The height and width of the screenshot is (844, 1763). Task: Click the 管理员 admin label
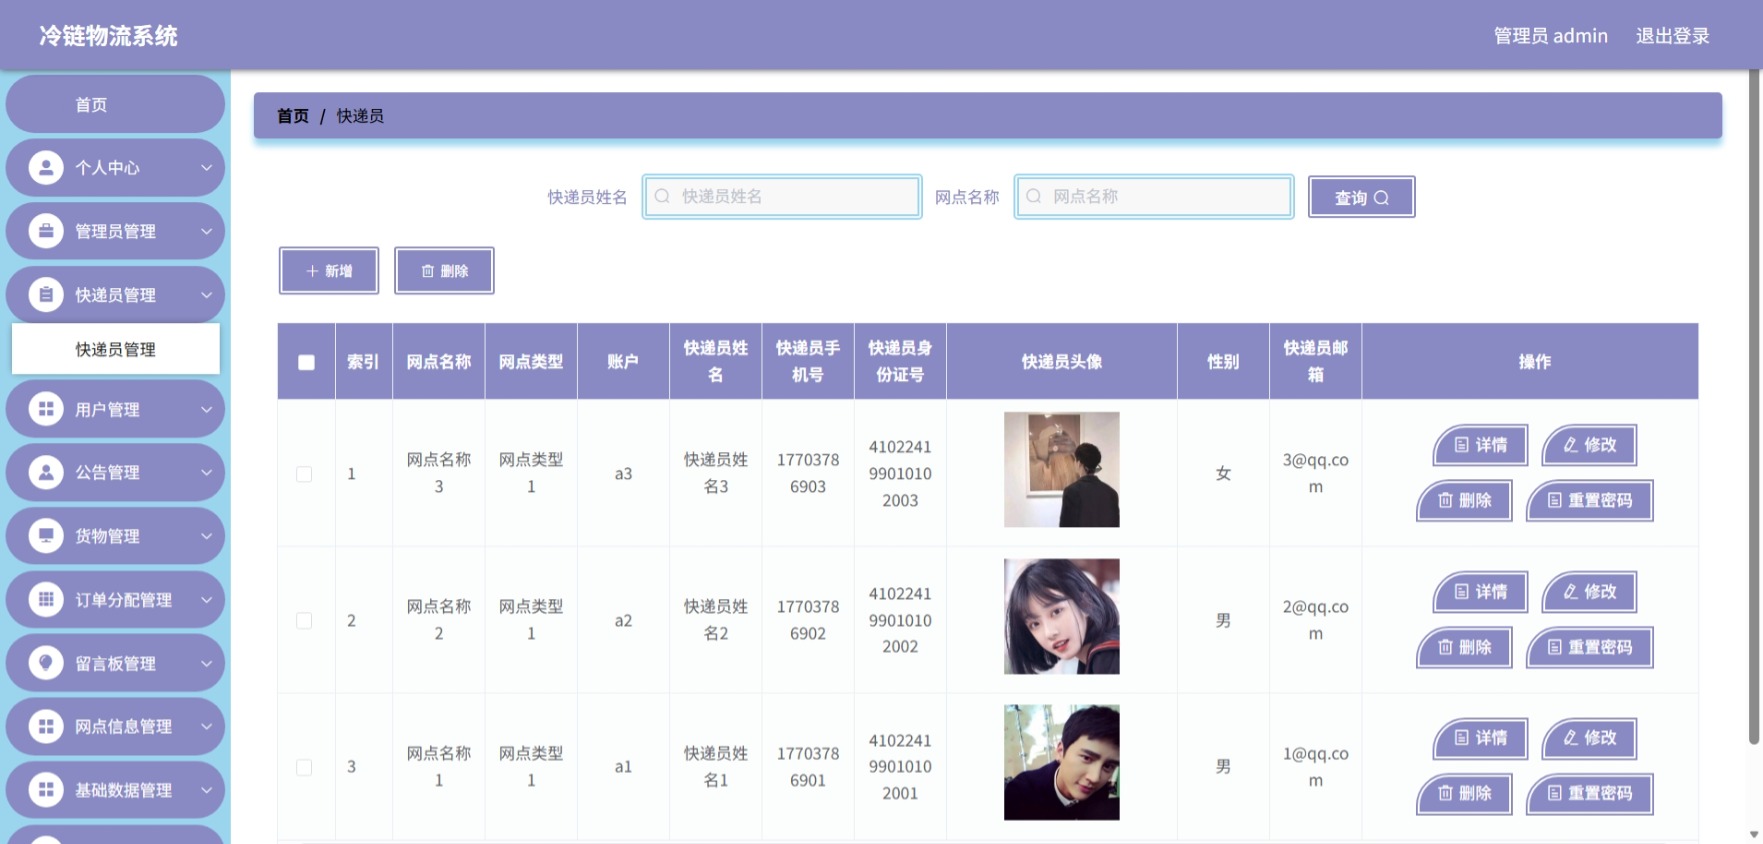click(x=1550, y=36)
